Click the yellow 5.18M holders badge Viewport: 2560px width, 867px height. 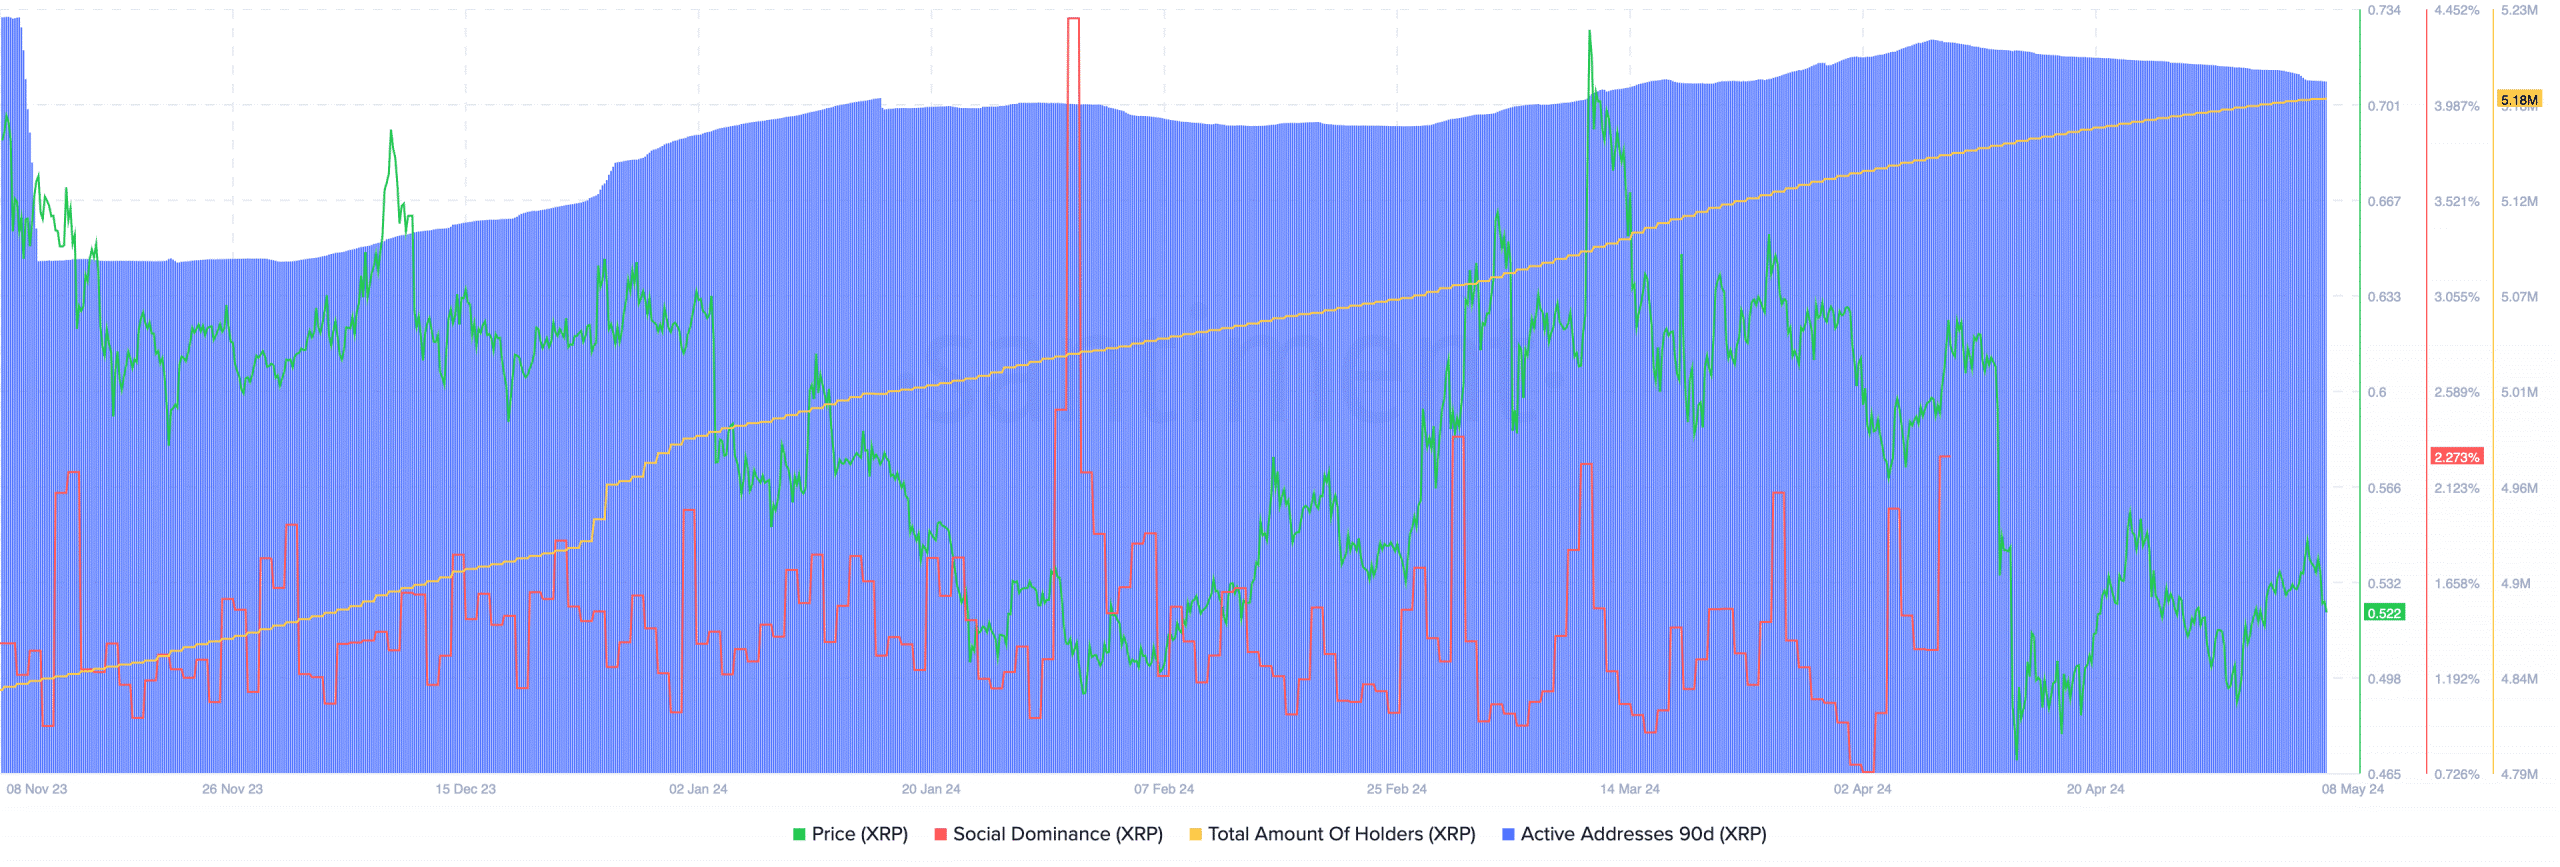(2518, 100)
